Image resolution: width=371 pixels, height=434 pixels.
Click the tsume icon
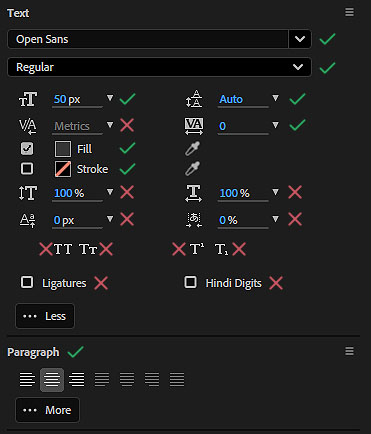(194, 220)
